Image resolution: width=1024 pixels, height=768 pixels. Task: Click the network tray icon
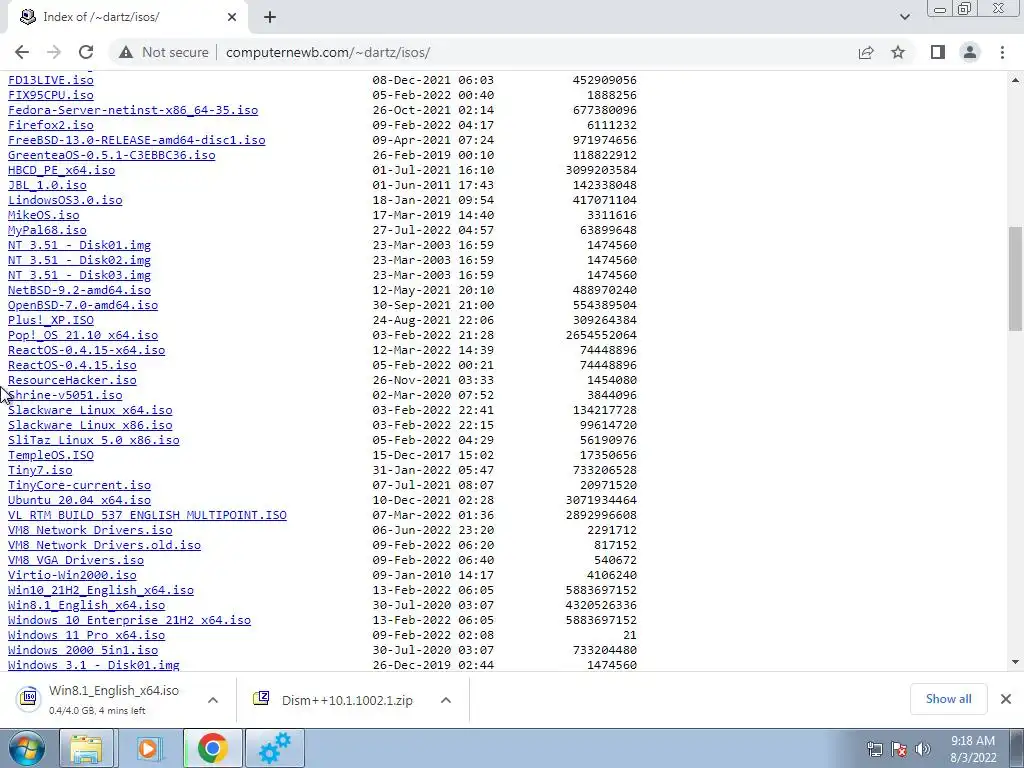tap(874, 749)
